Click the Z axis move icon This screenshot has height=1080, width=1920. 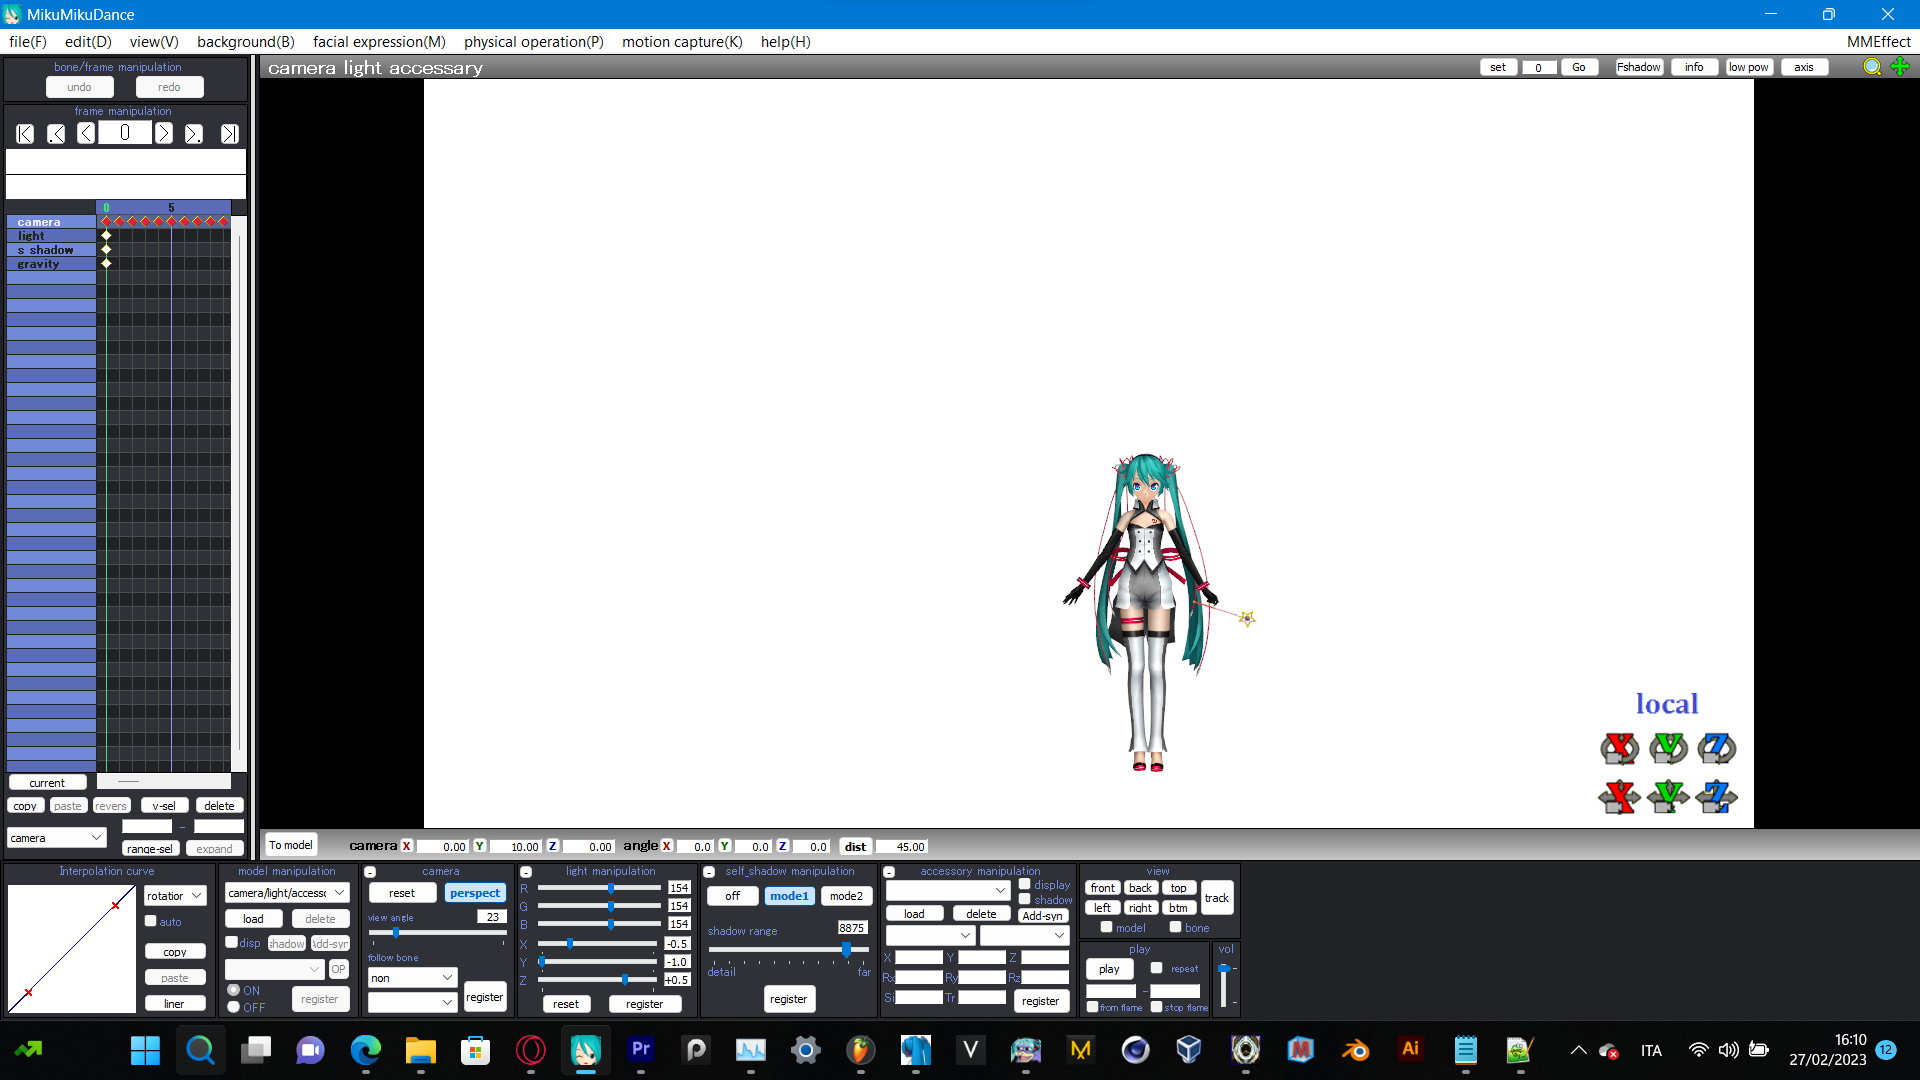pos(1716,797)
